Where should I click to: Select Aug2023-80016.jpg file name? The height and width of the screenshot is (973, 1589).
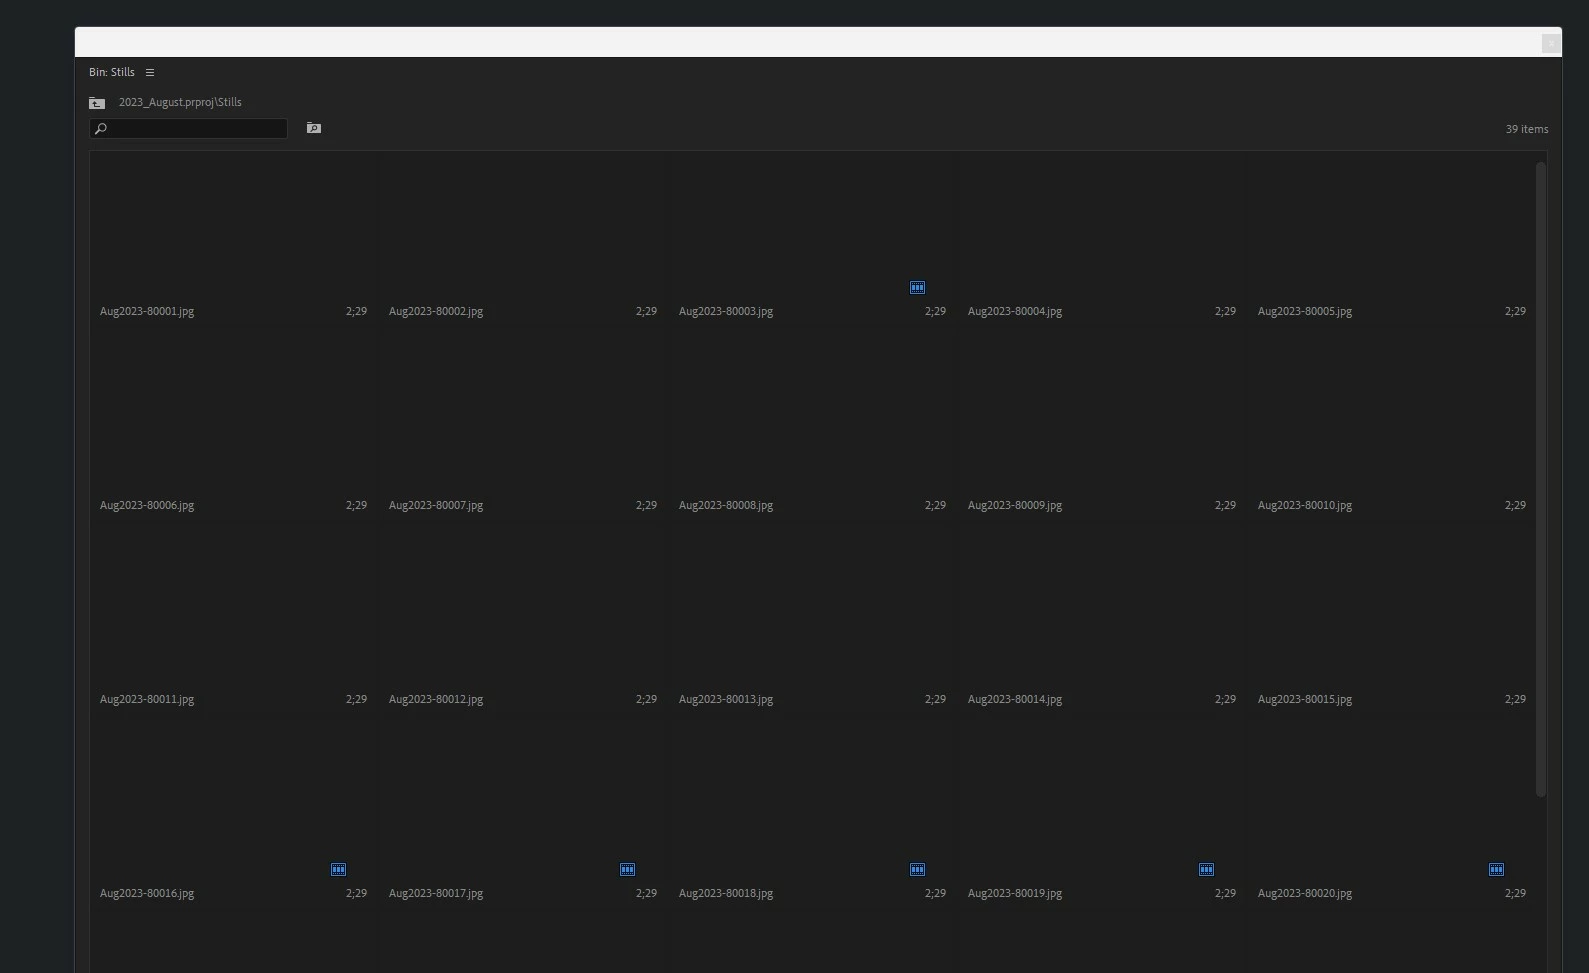(147, 894)
